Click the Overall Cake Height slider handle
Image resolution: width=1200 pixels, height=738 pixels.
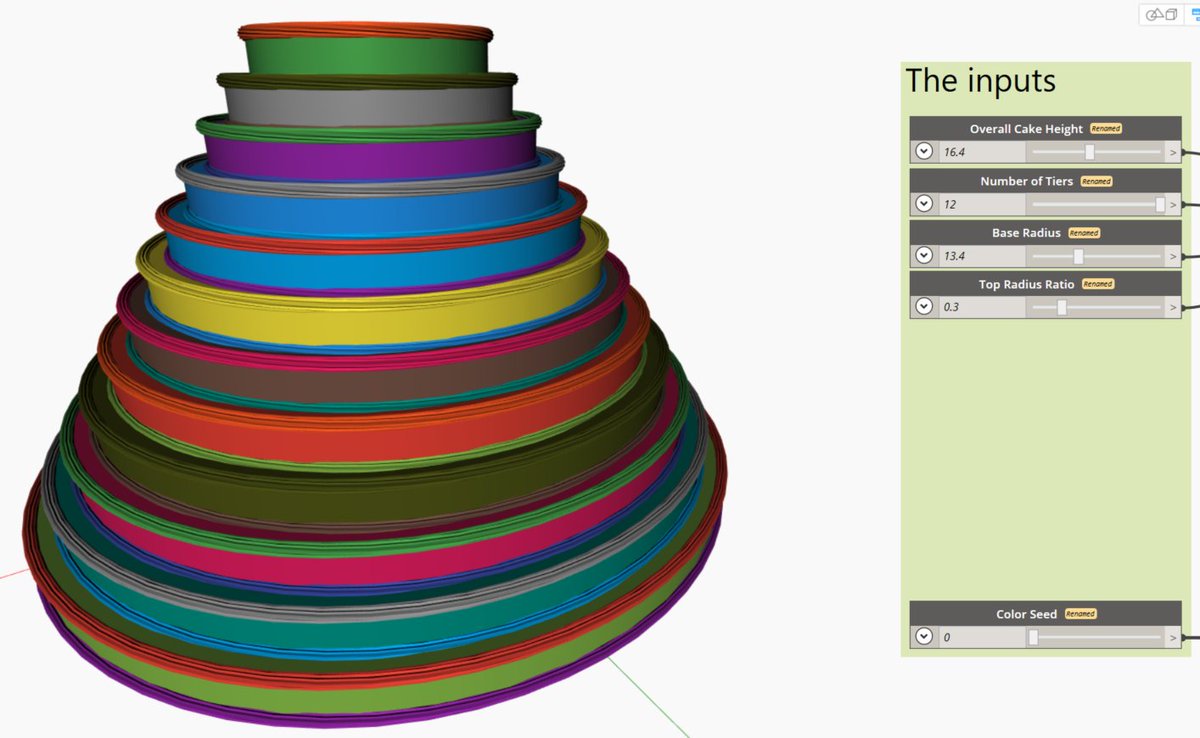(x=1090, y=152)
